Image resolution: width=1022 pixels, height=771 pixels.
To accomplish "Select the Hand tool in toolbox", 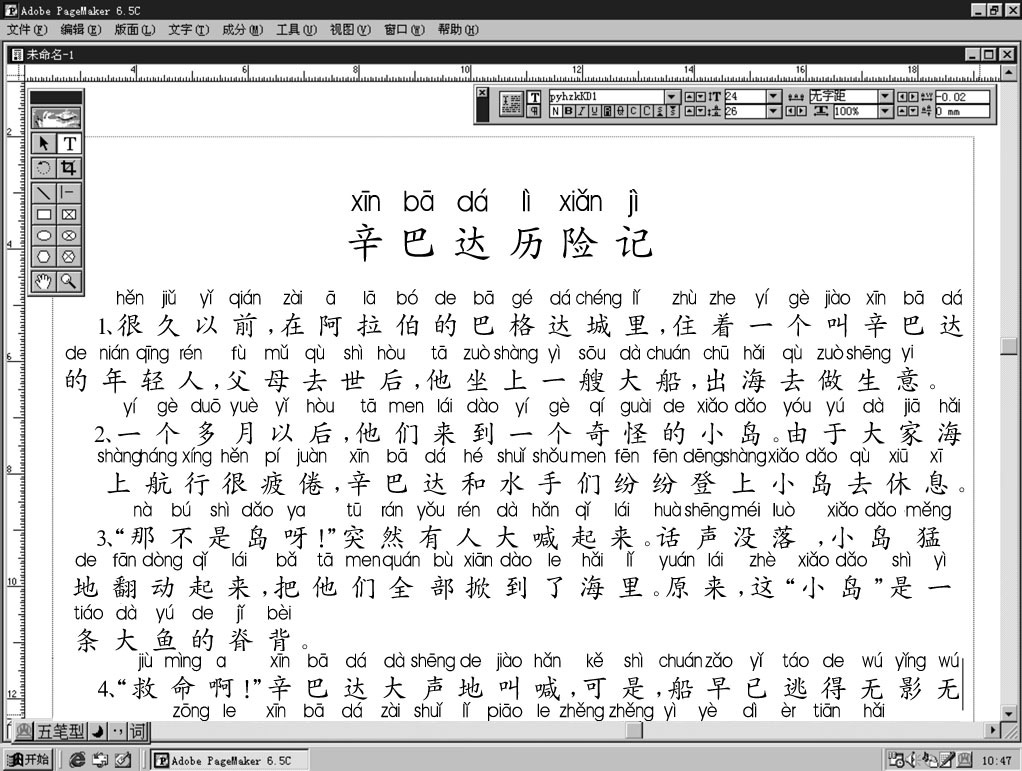I will (x=44, y=282).
